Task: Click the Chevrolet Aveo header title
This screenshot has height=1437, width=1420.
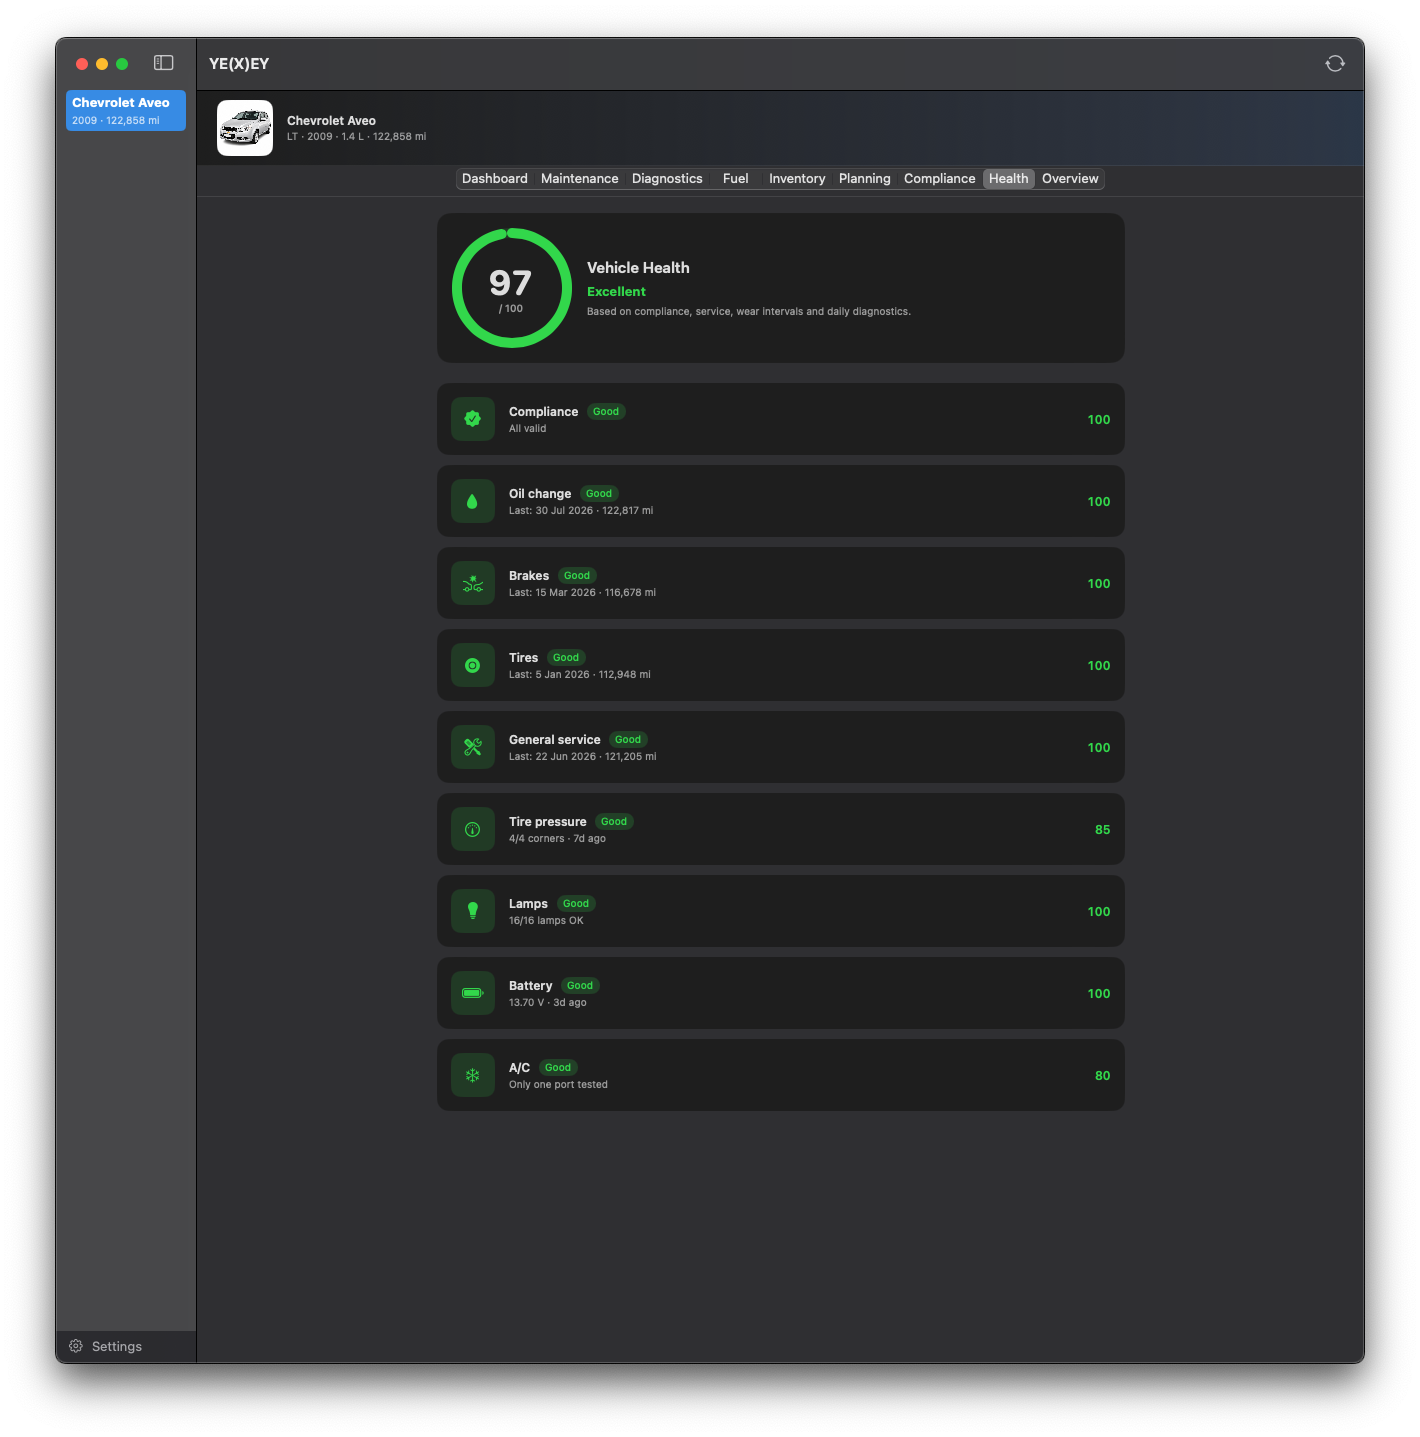Action: [x=331, y=121]
